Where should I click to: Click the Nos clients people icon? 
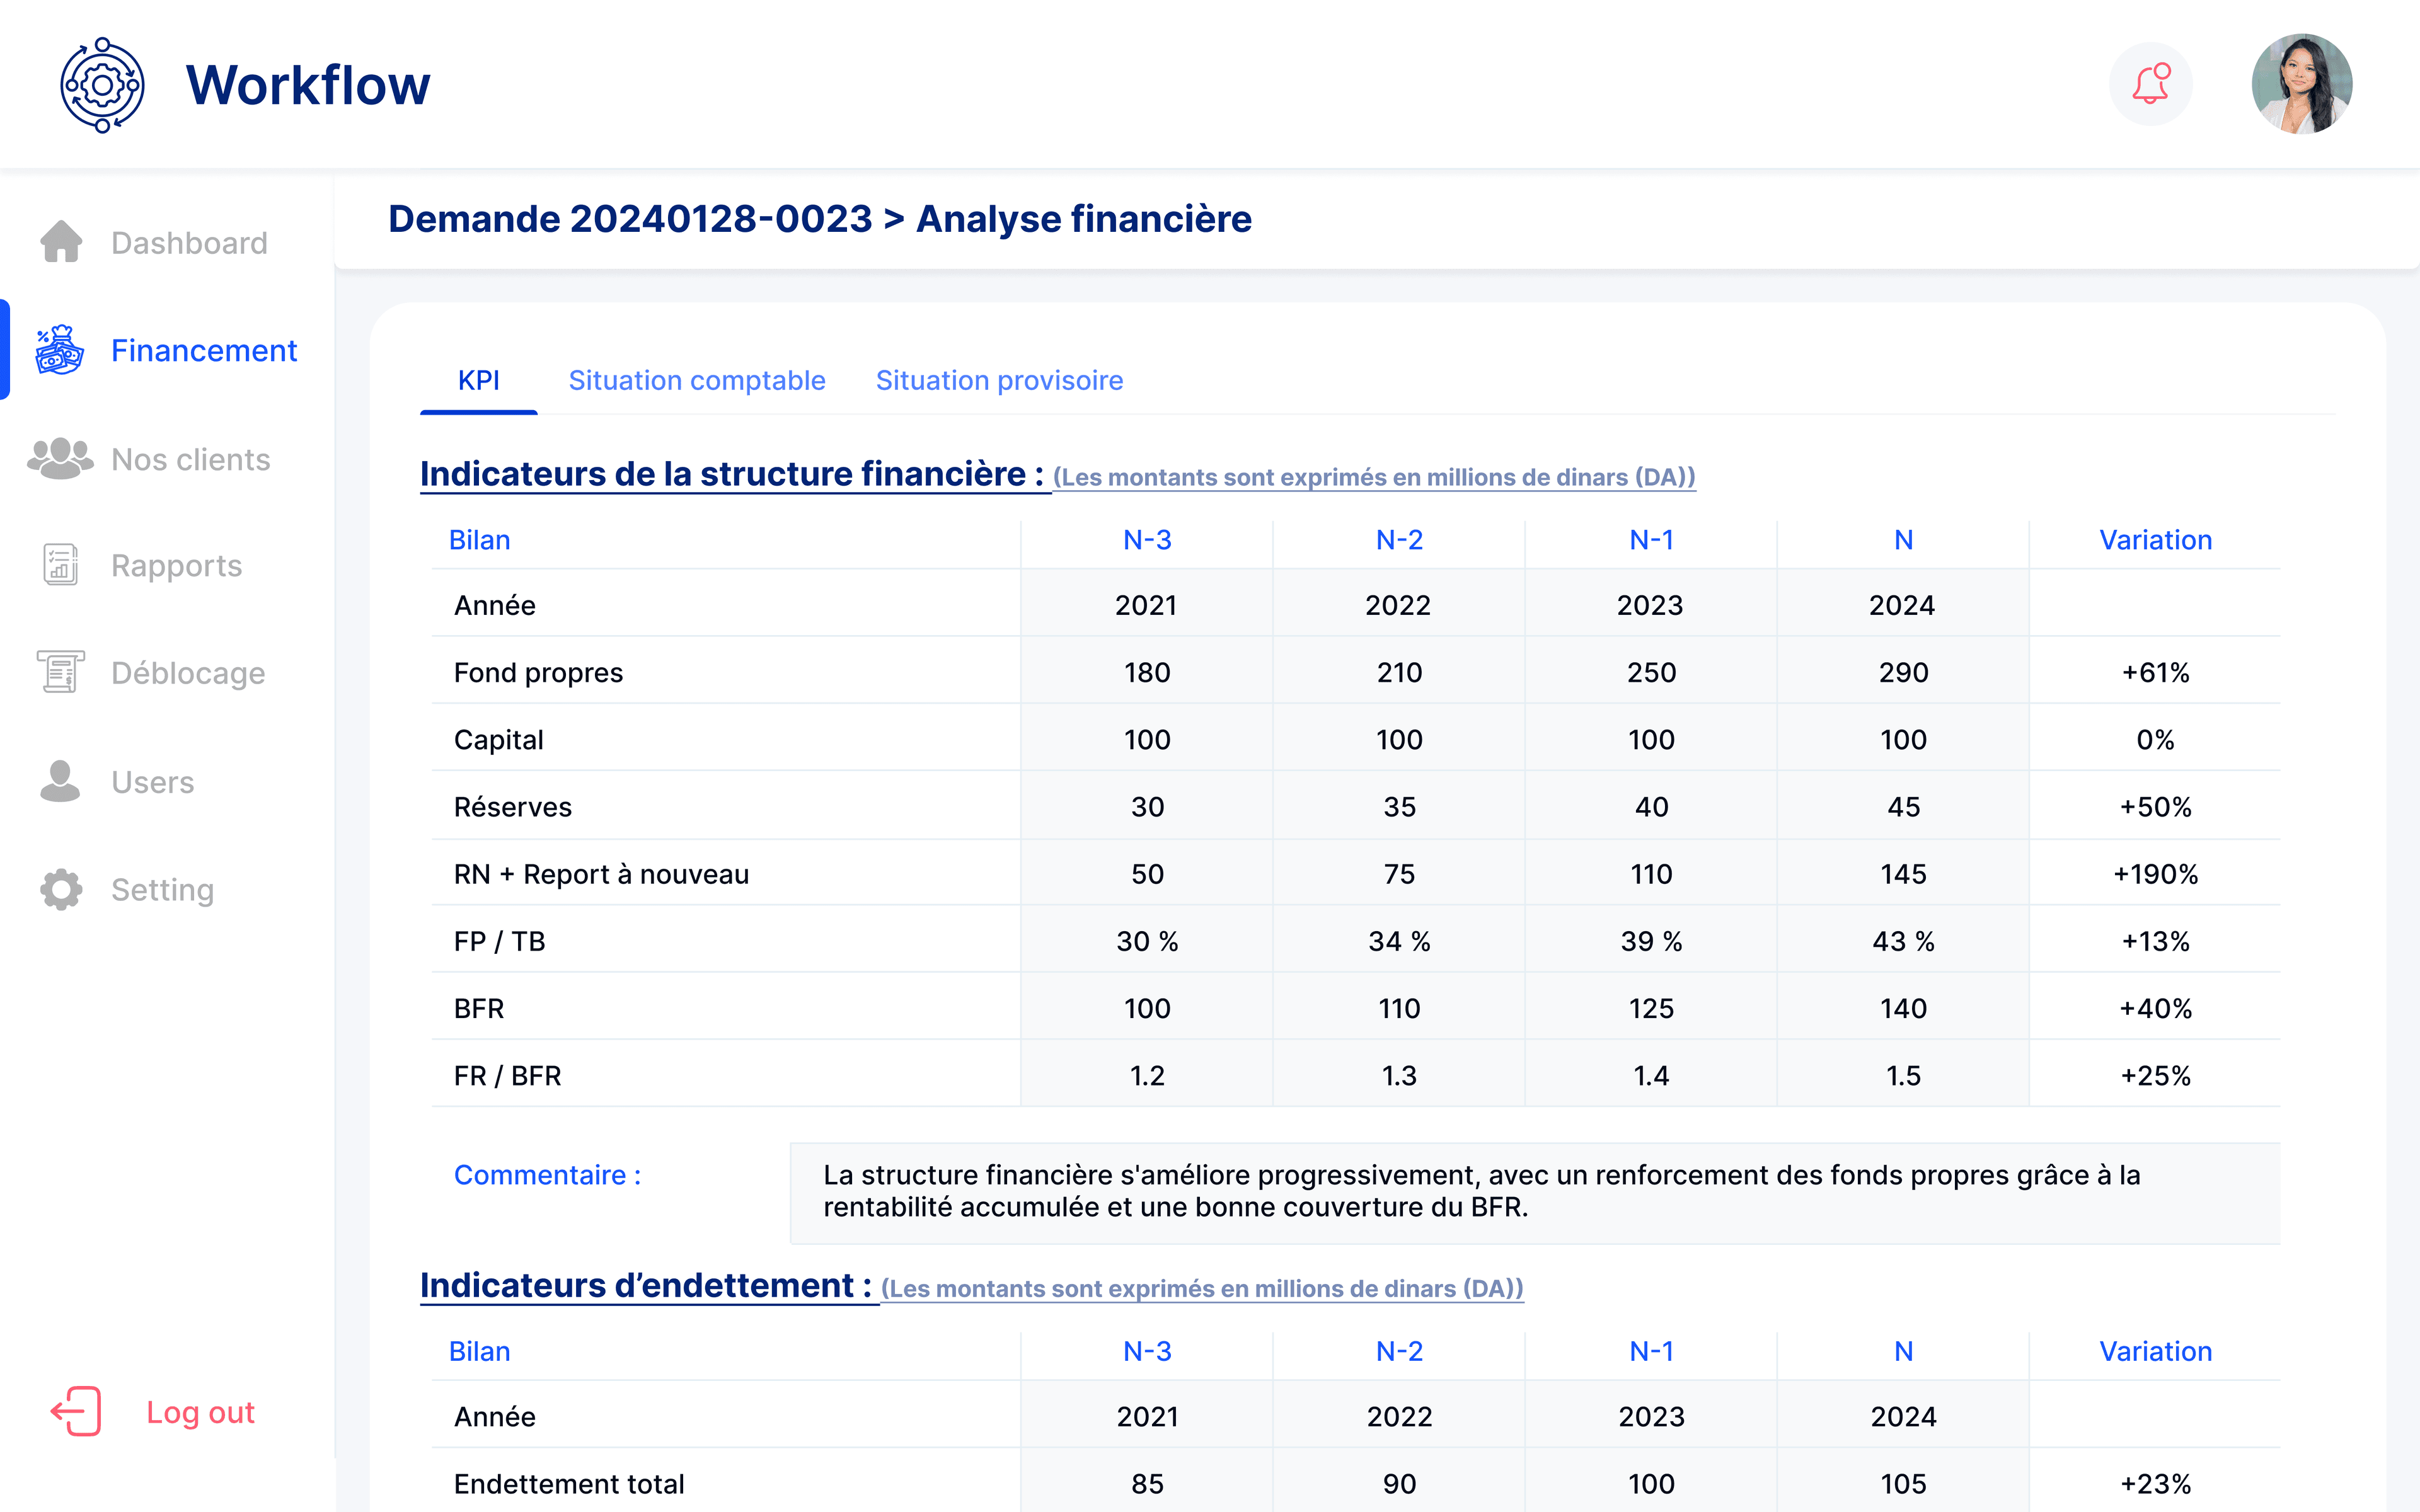click(60, 459)
